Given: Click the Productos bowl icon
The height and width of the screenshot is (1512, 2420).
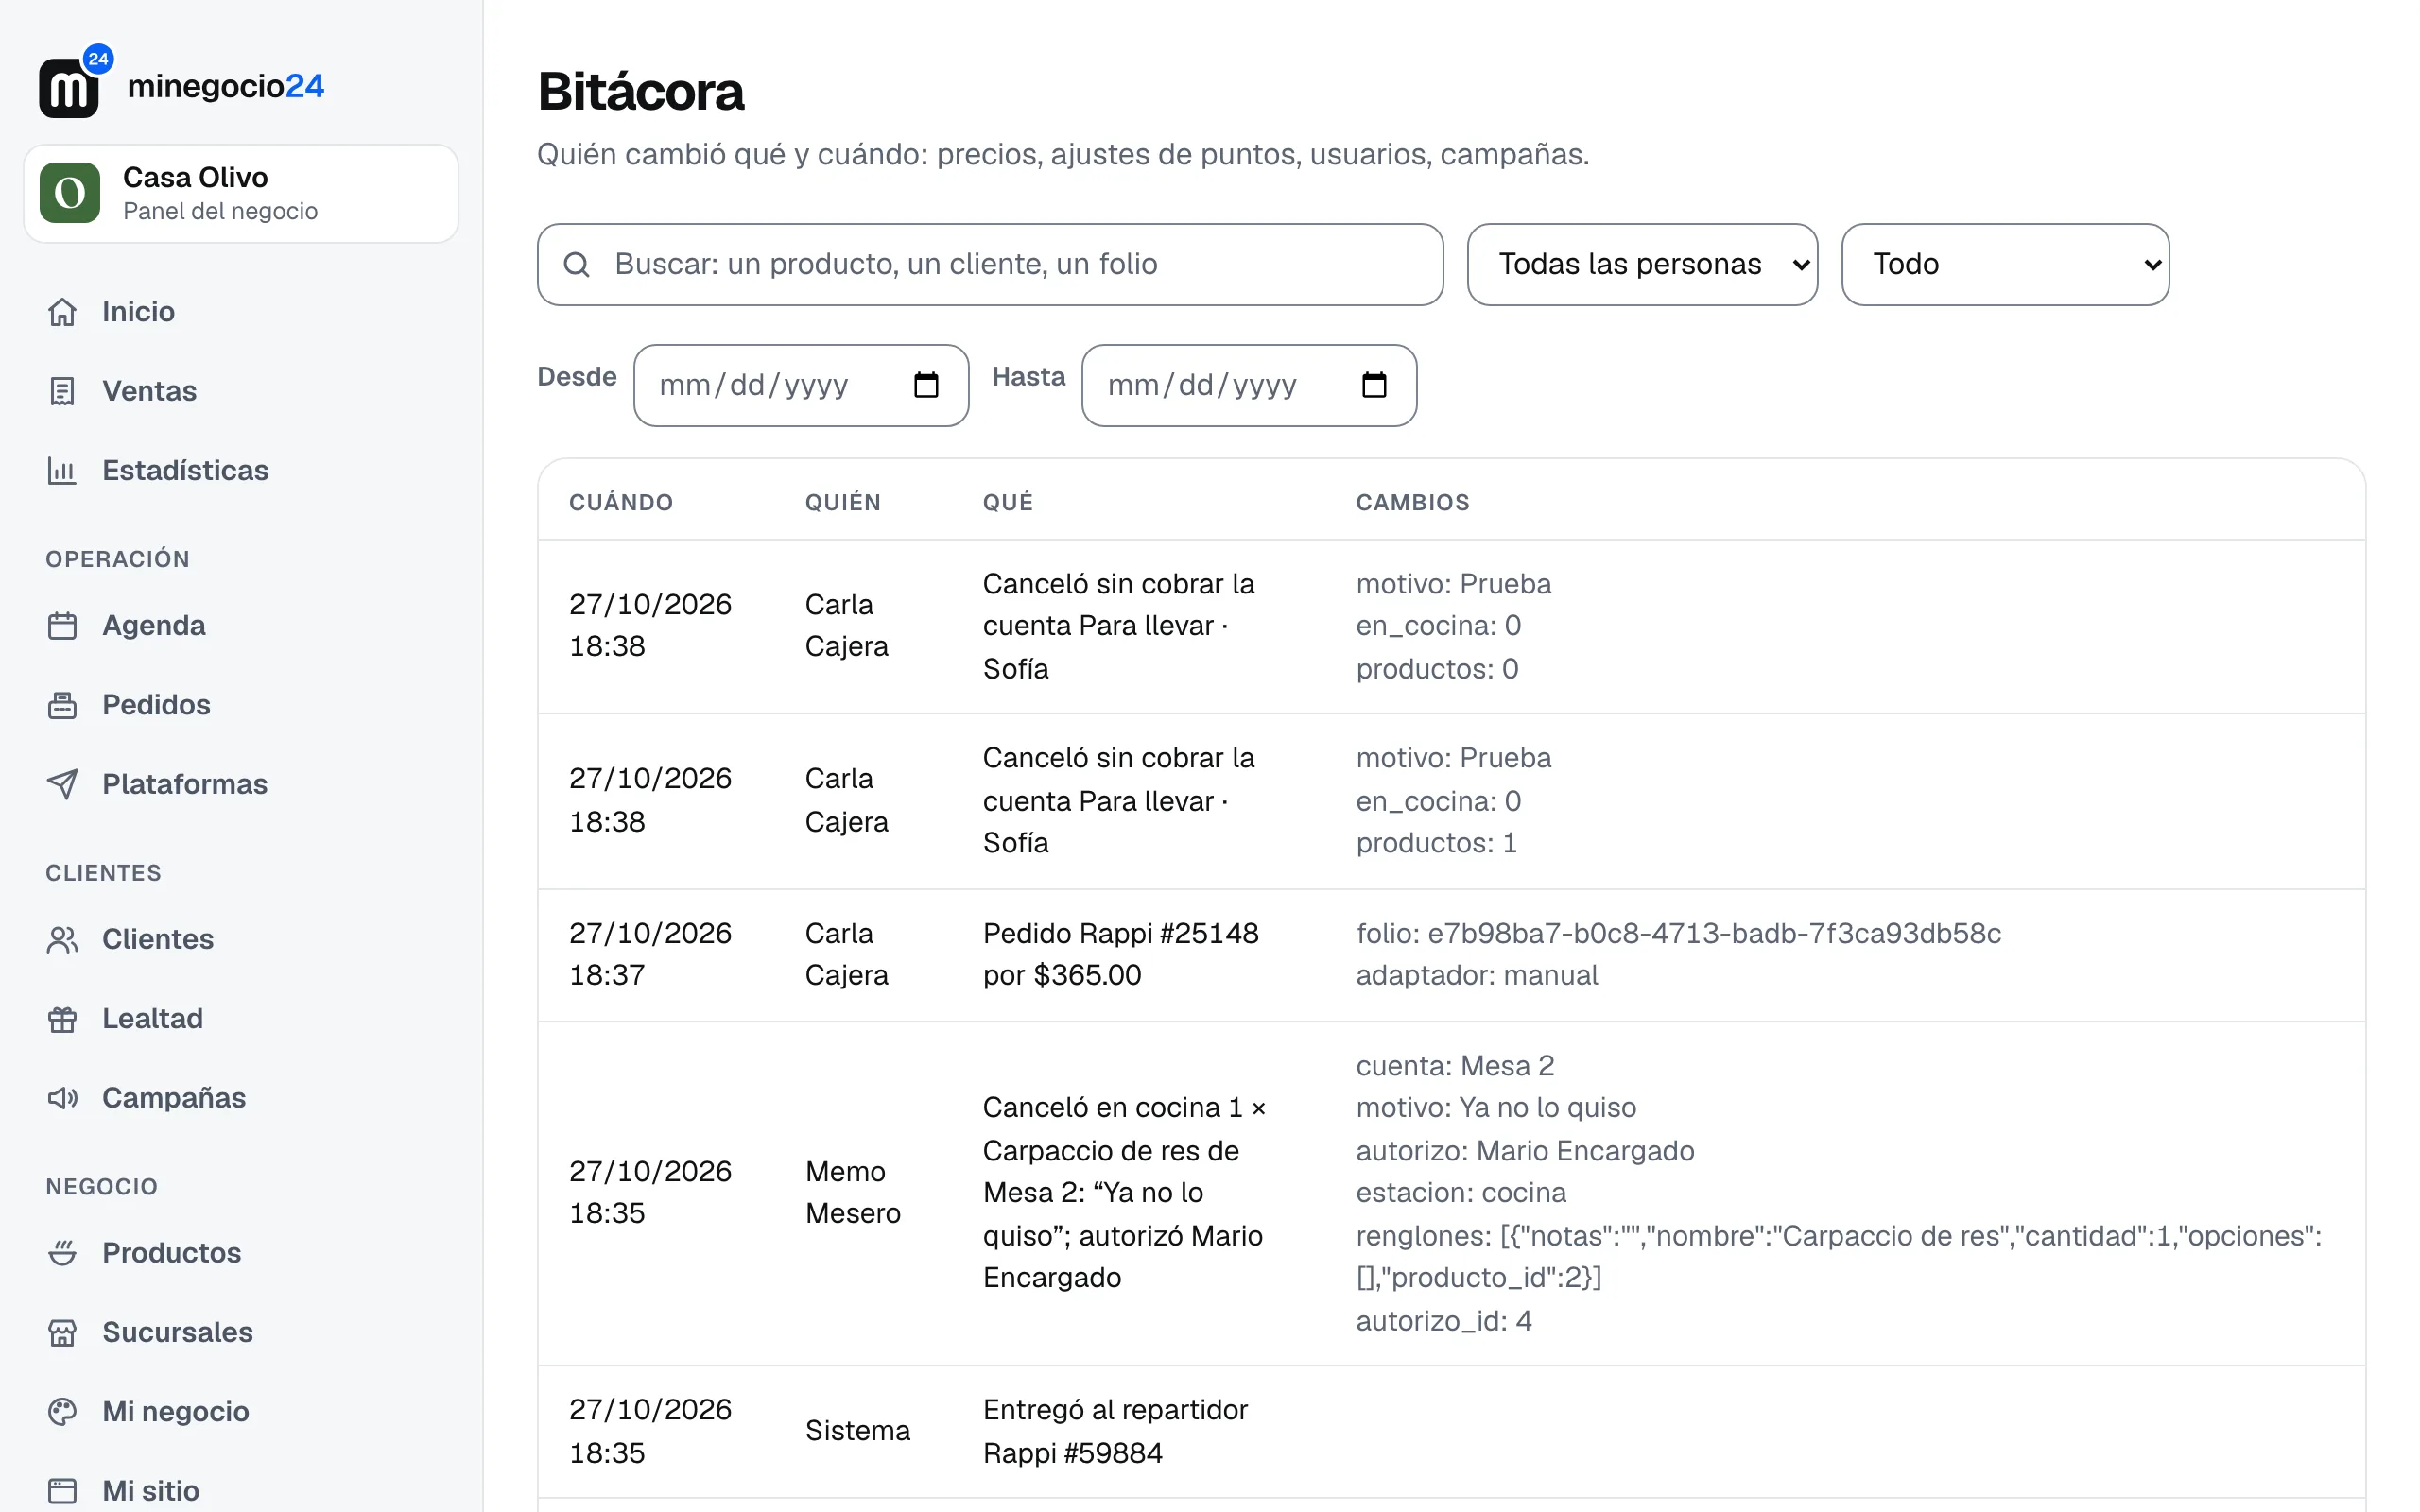Looking at the screenshot, I should (x=62, y=1253).
